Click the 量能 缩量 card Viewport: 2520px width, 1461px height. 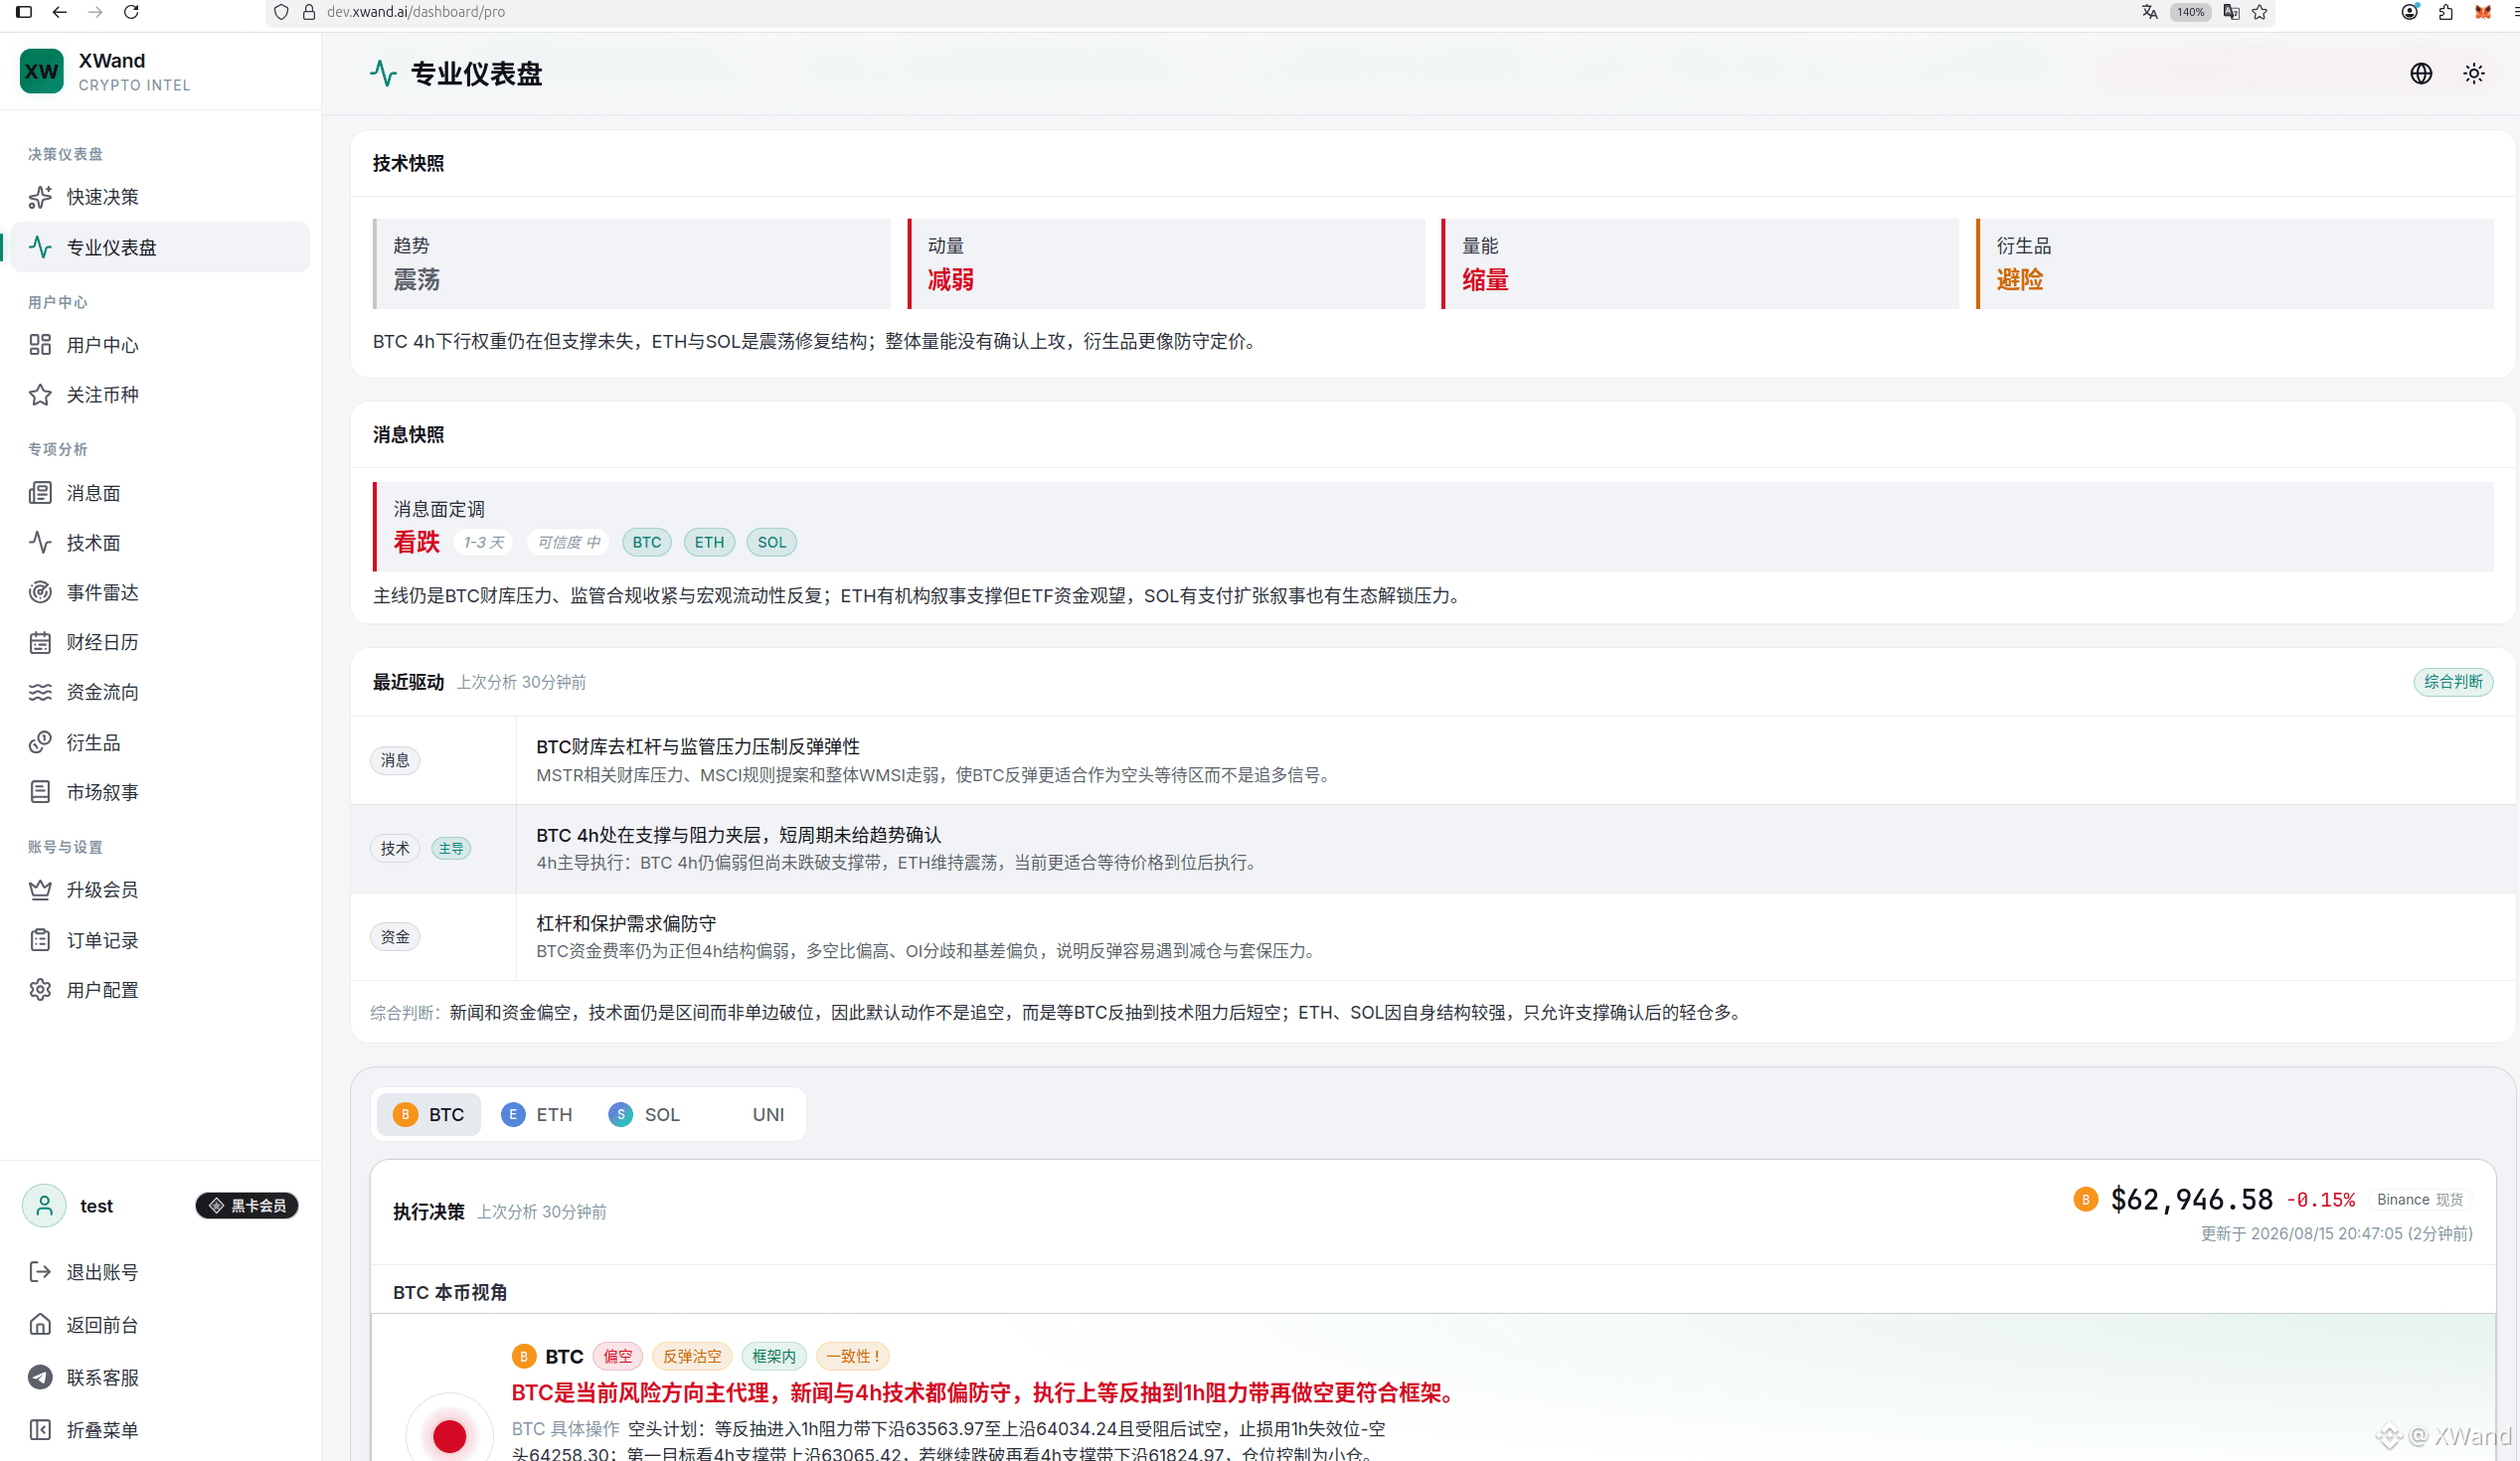(1700, 264)
